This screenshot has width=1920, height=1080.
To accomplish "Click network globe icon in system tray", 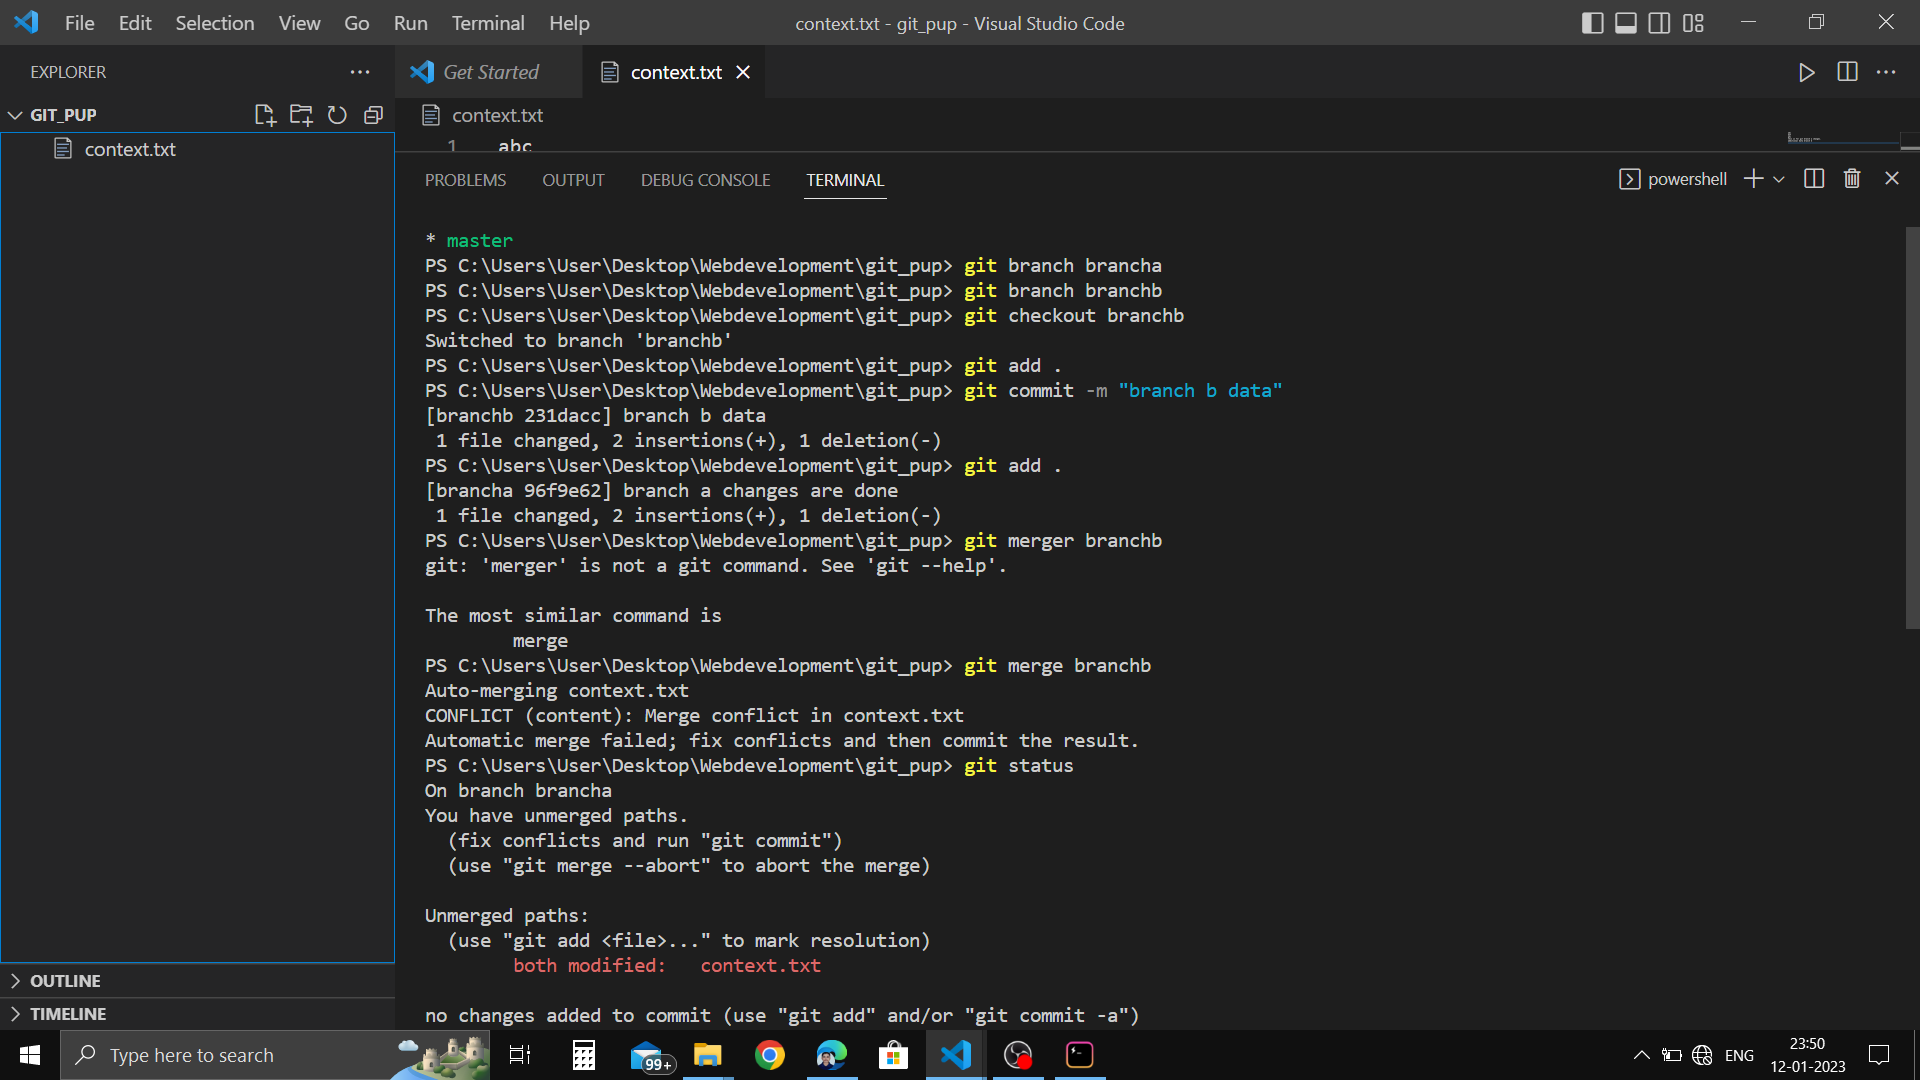I will (1702, 1055).
